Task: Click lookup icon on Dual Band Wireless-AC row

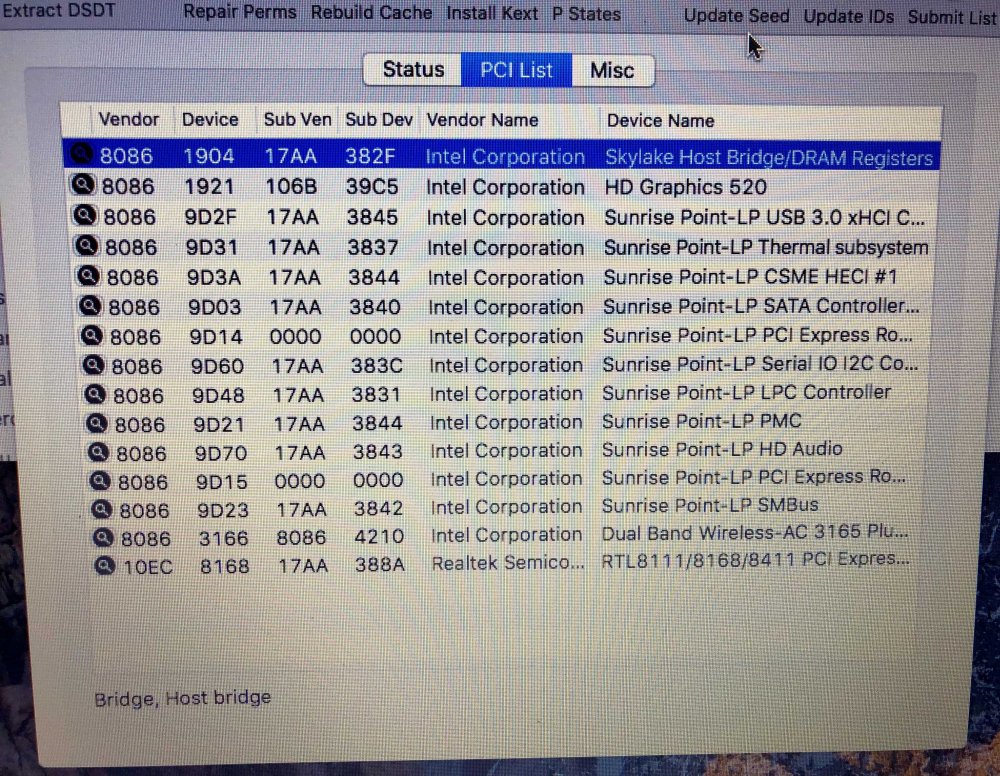Action: [x=103, y=538]
